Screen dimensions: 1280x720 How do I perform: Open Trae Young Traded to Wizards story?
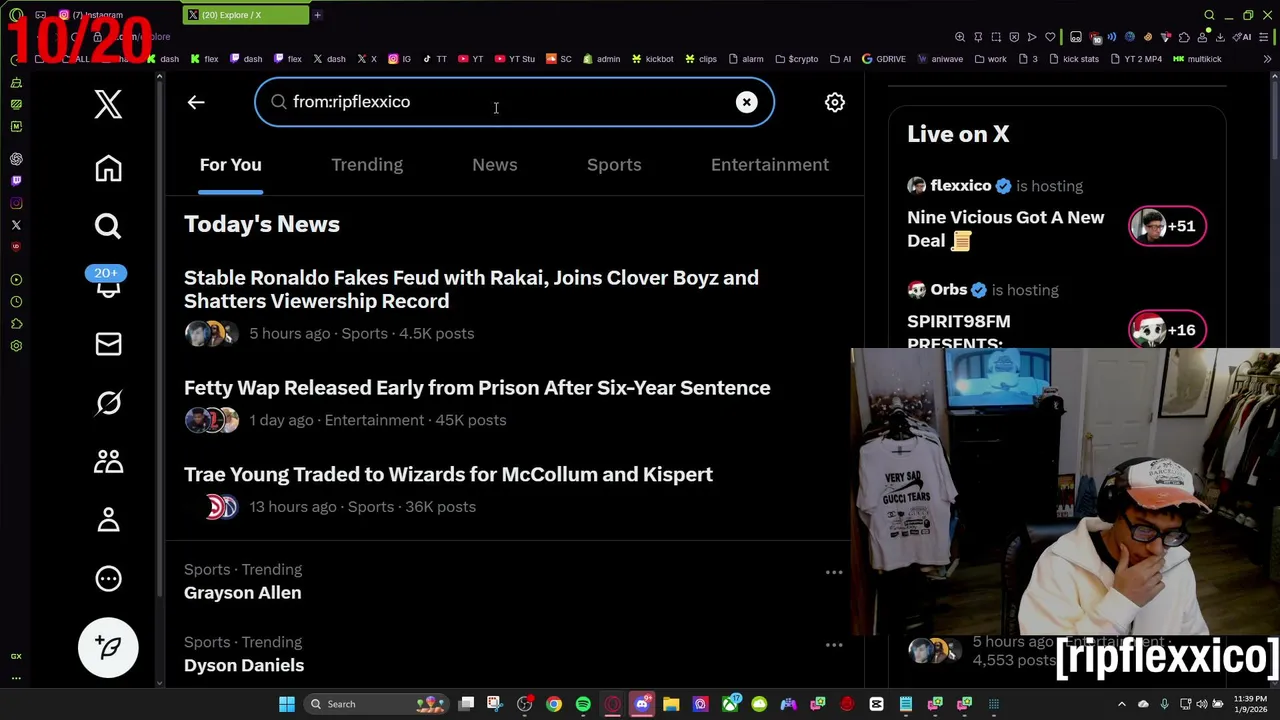(448, 474)
